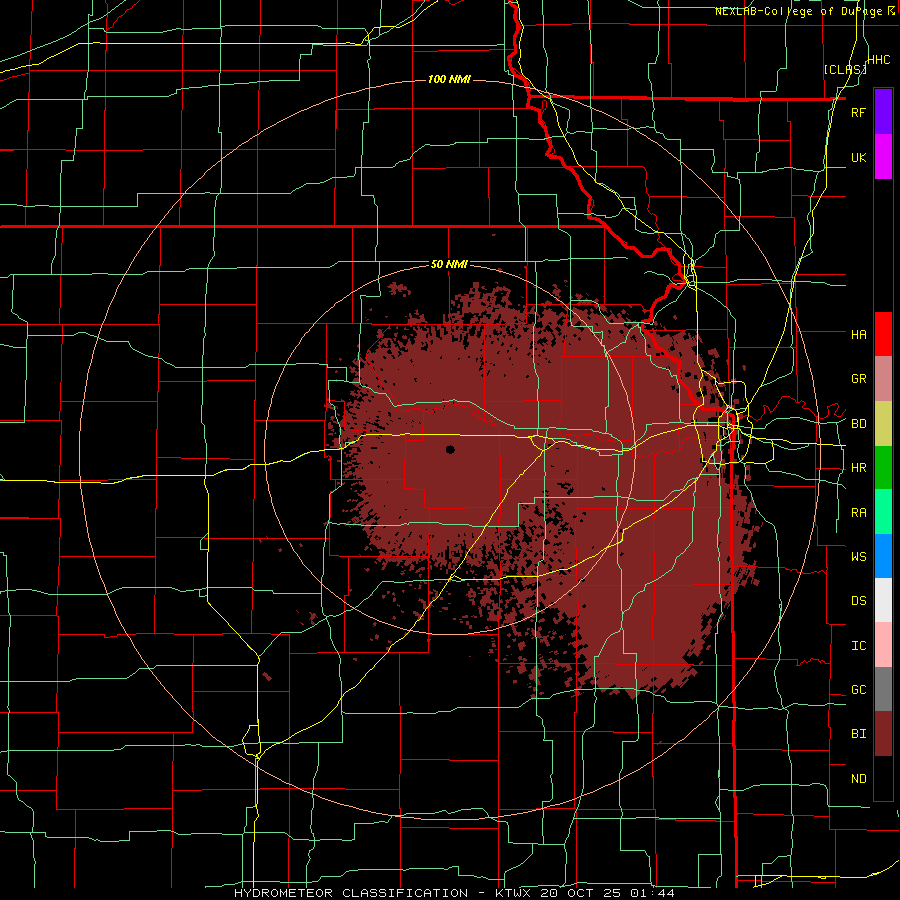The image size is (900, 900).
Task: Click the HYDROMETEOR CLASSIFICATION footer title
Action: click(x=351, y=893)
